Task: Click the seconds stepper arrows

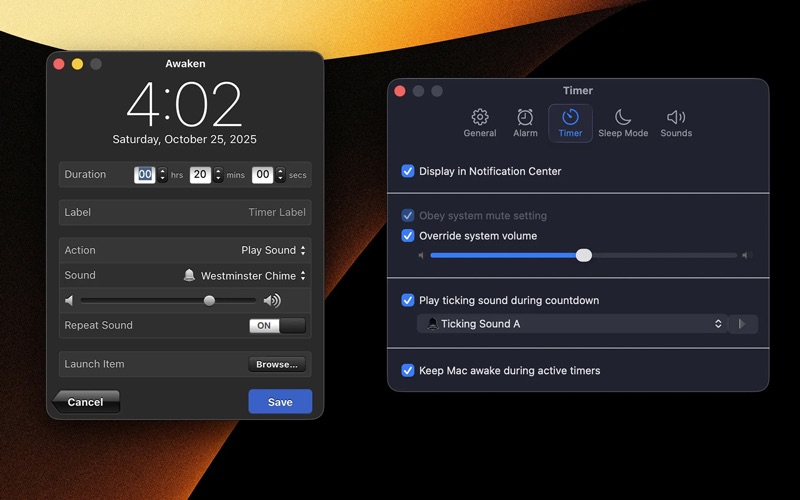Action: pyautogui.click(x=280, y=174)
